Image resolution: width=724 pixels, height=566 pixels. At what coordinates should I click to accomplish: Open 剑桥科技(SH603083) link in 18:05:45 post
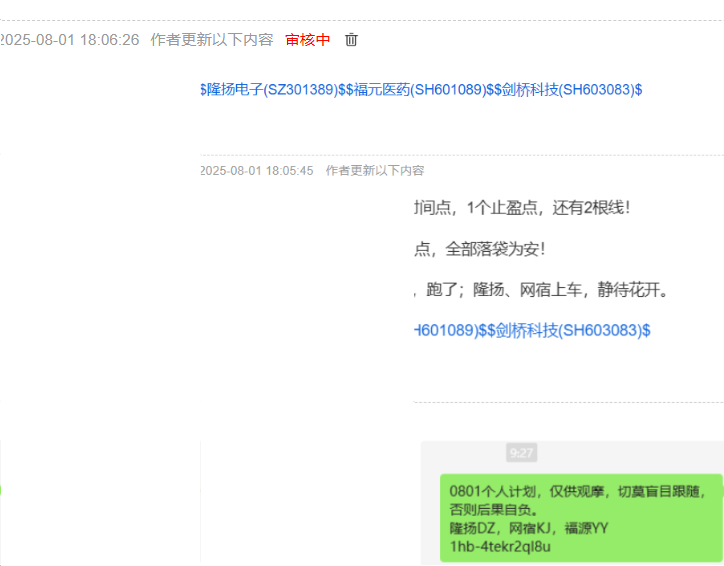569,331
